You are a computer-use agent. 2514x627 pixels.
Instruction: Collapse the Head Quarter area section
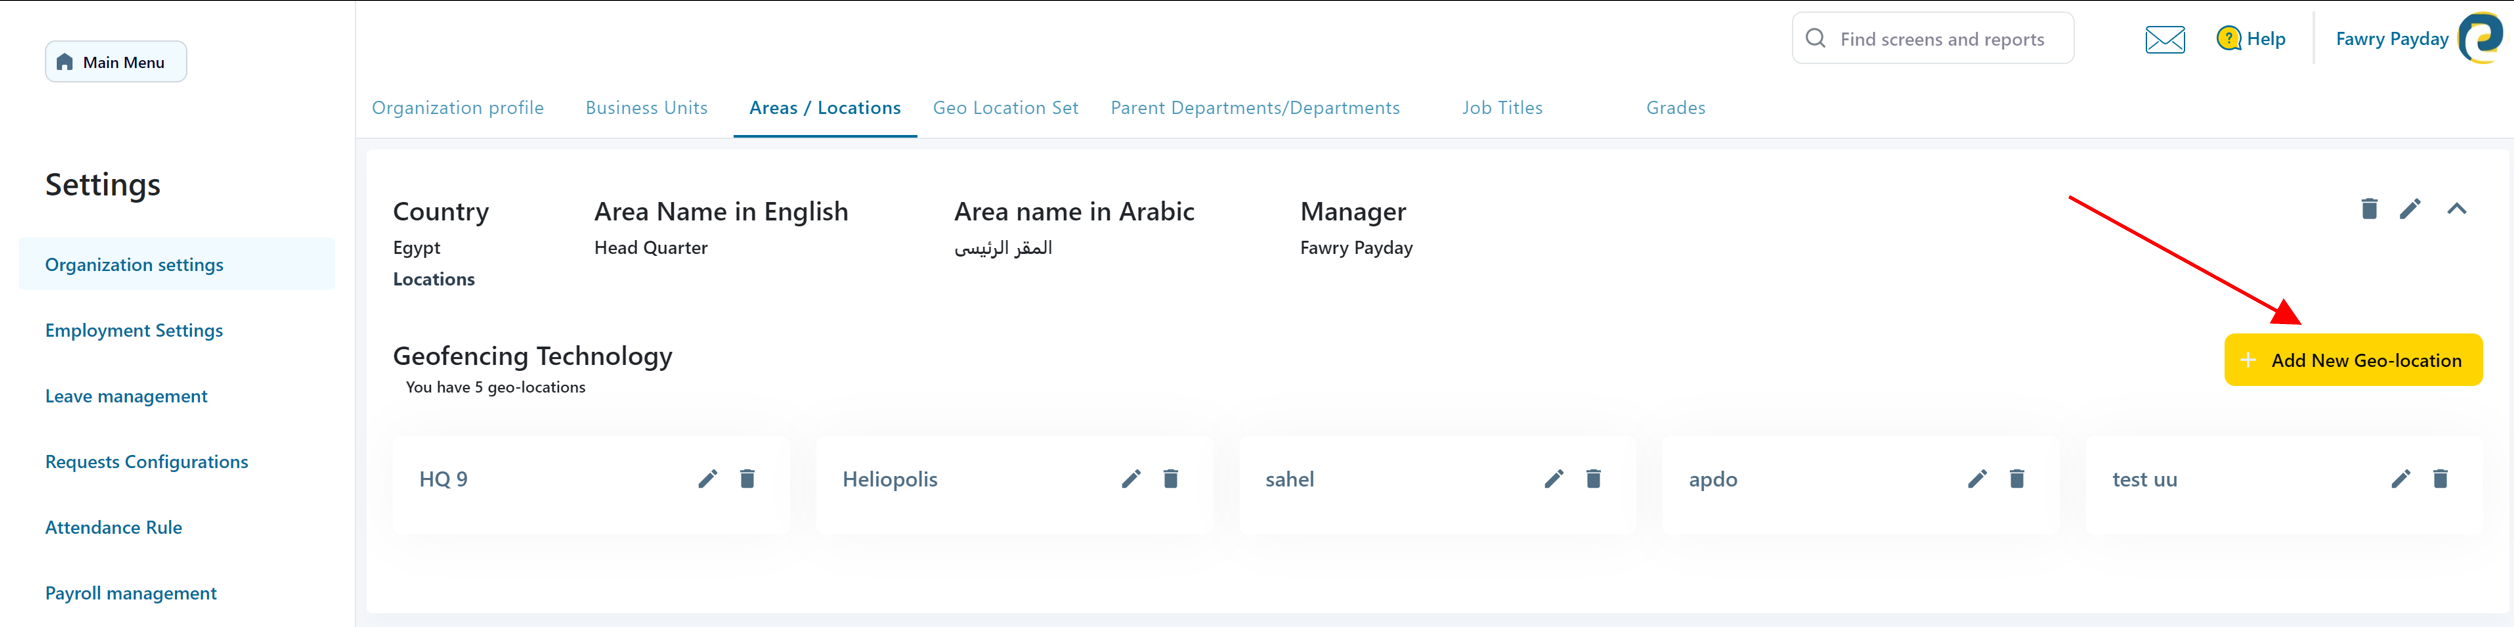tap(2456, 209)
